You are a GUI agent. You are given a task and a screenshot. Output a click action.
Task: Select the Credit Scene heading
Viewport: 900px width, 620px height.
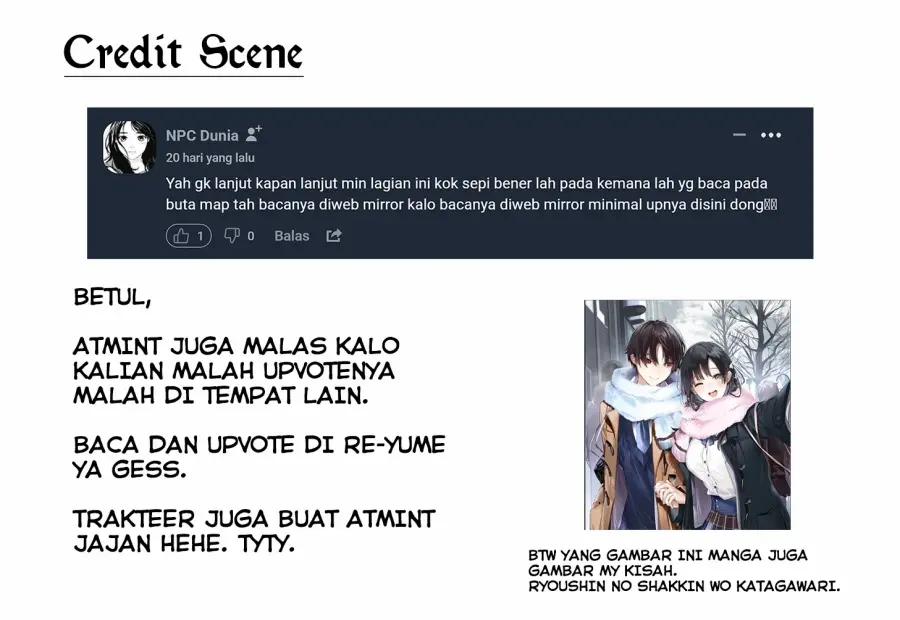(x=183, y=52)
